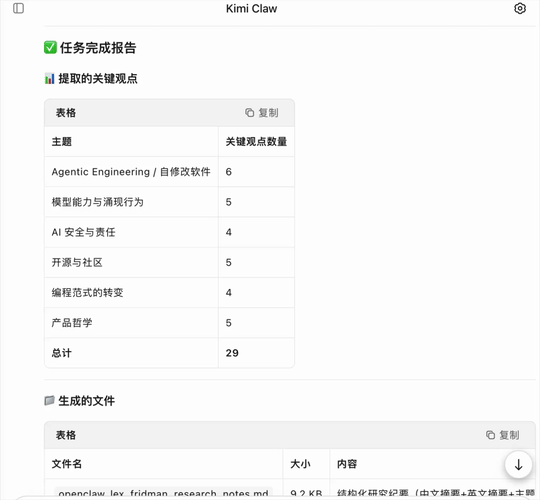Click the folder emoji beside 生成的文件
The height and width of the screenshot is (500, 540).
(49, 400)
